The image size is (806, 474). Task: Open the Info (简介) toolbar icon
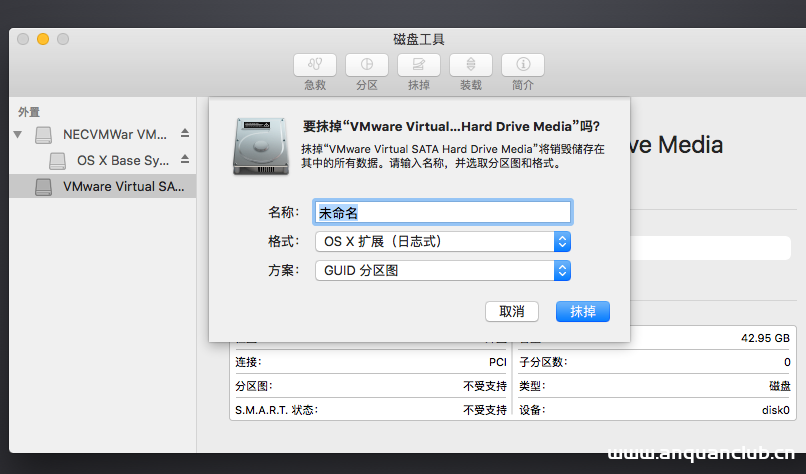(x=522, y=65)
